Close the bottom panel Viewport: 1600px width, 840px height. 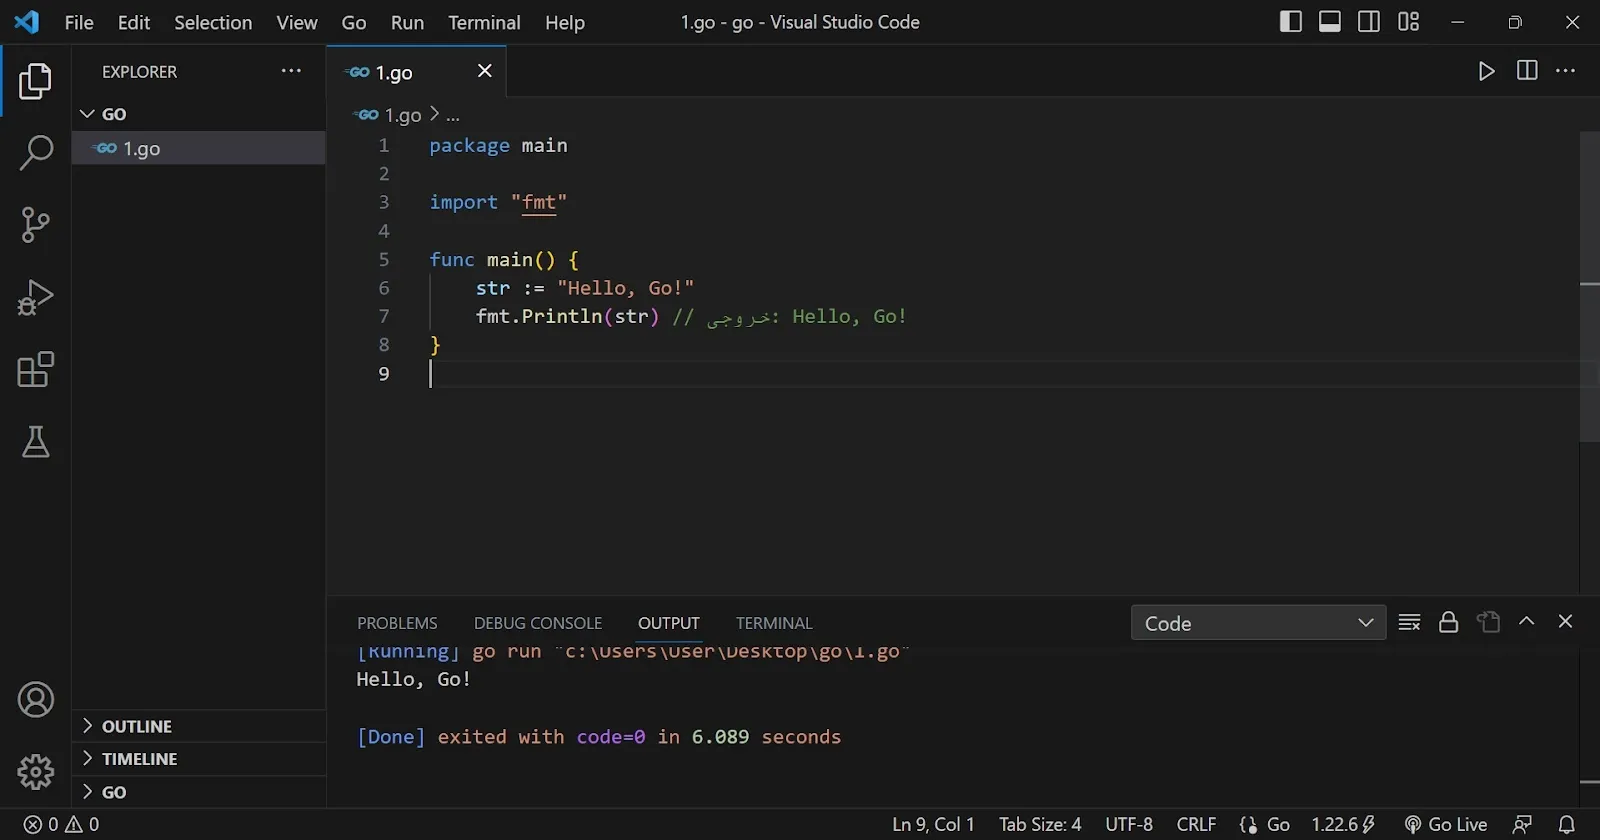1565,621
